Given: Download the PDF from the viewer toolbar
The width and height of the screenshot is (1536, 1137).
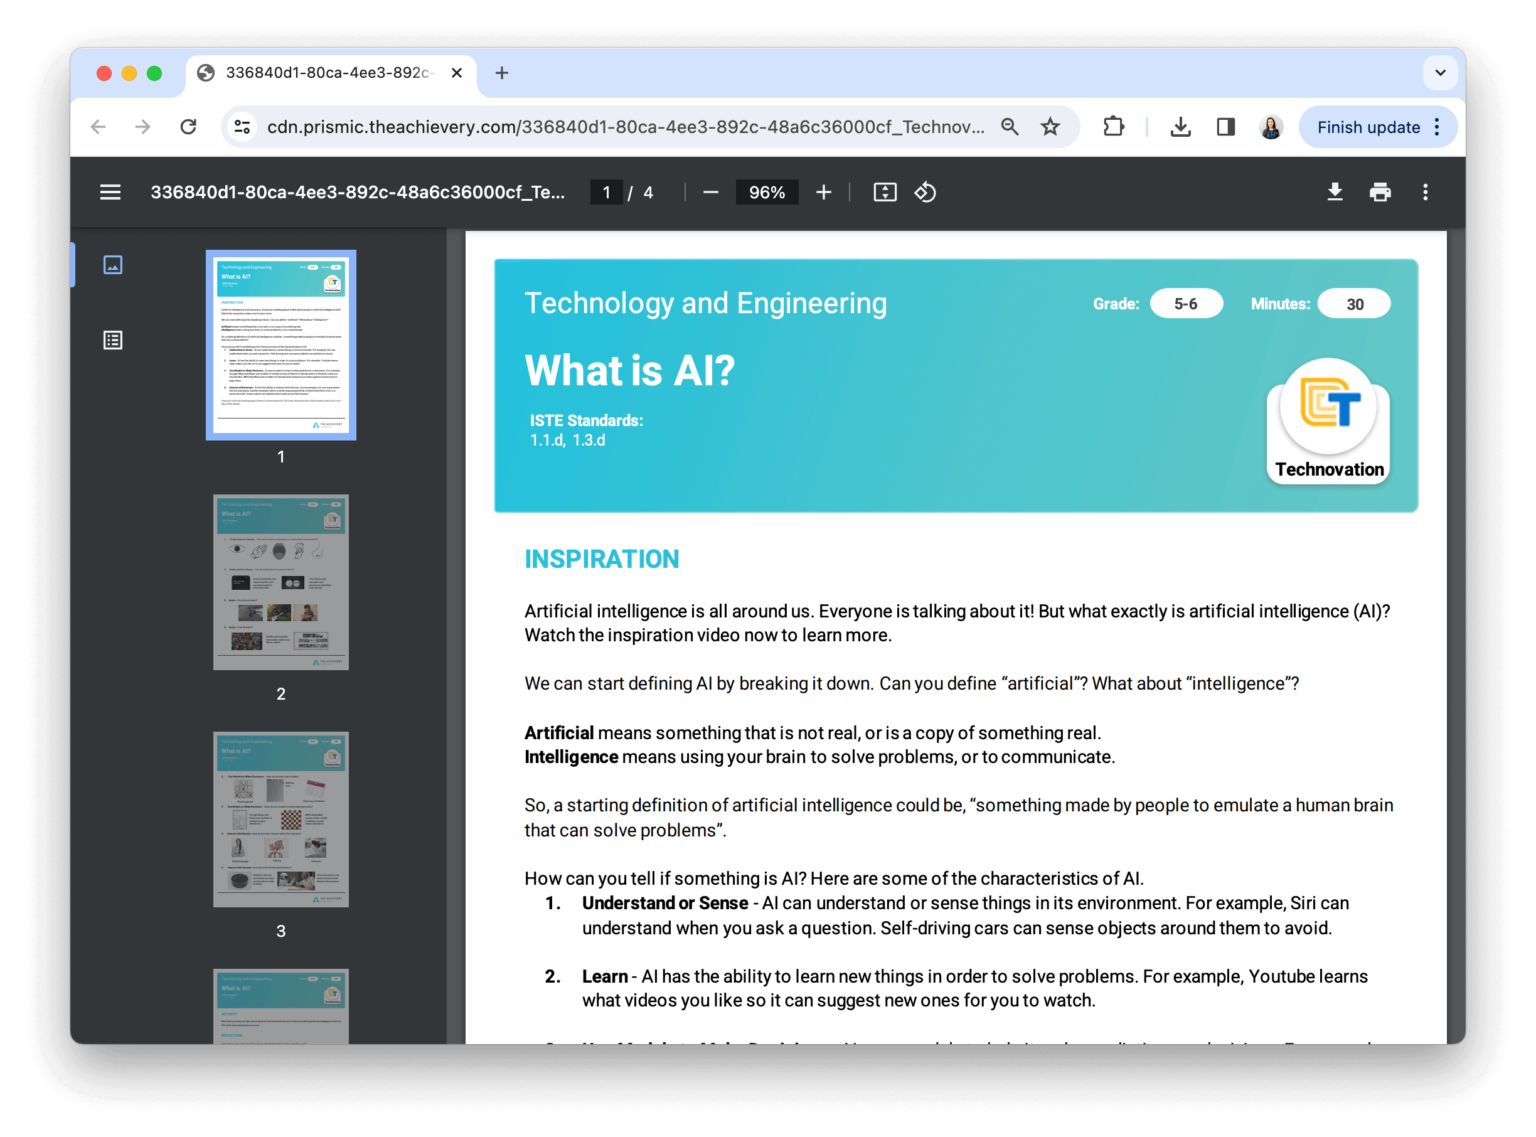Looking at the screenshot, I should tap(1335, 191).
